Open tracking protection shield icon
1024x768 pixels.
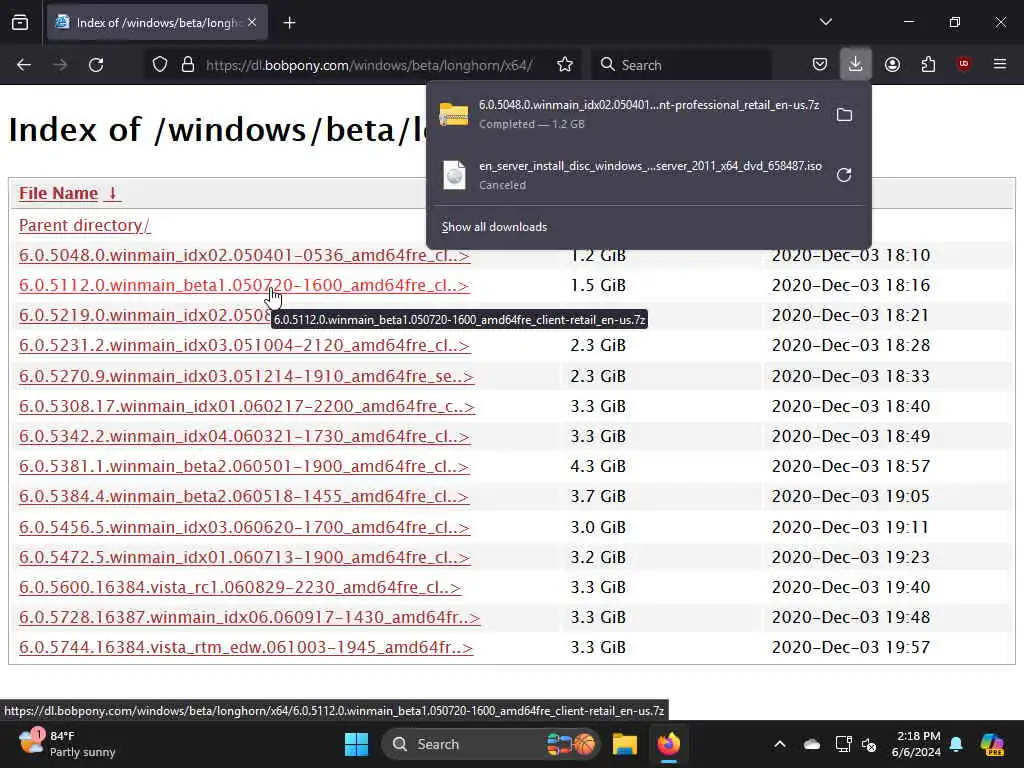[160, 65]
